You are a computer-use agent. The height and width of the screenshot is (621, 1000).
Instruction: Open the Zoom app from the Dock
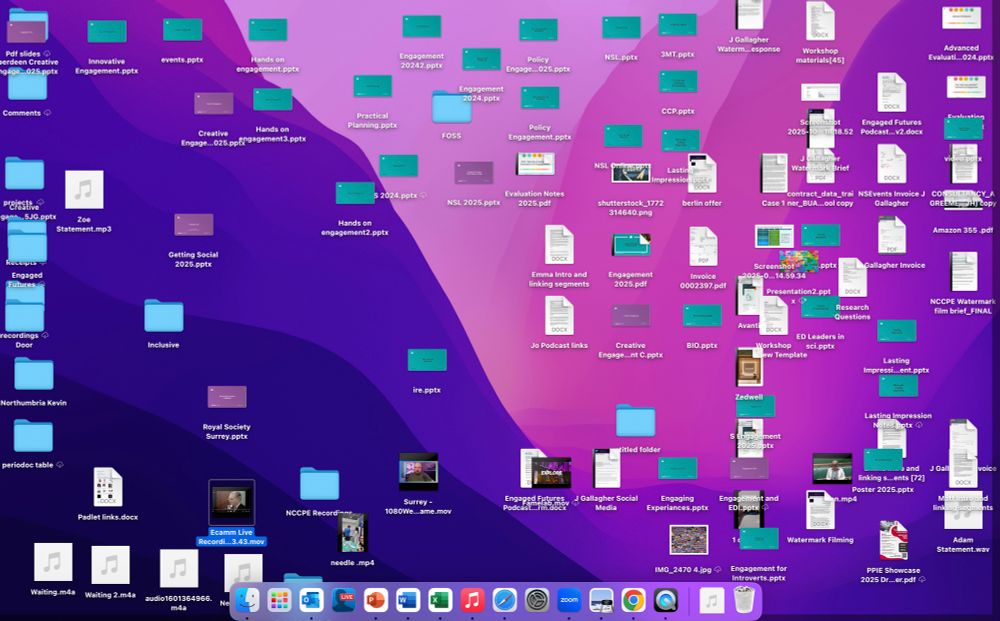[x=568, y=601]
